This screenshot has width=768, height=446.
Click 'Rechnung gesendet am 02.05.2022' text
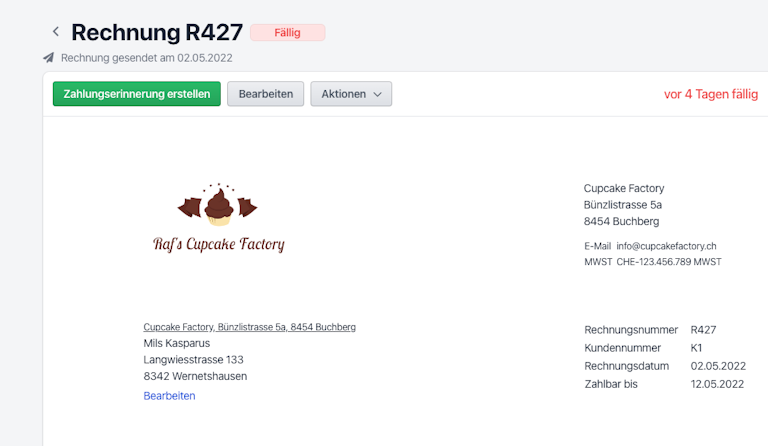point(146,58)
